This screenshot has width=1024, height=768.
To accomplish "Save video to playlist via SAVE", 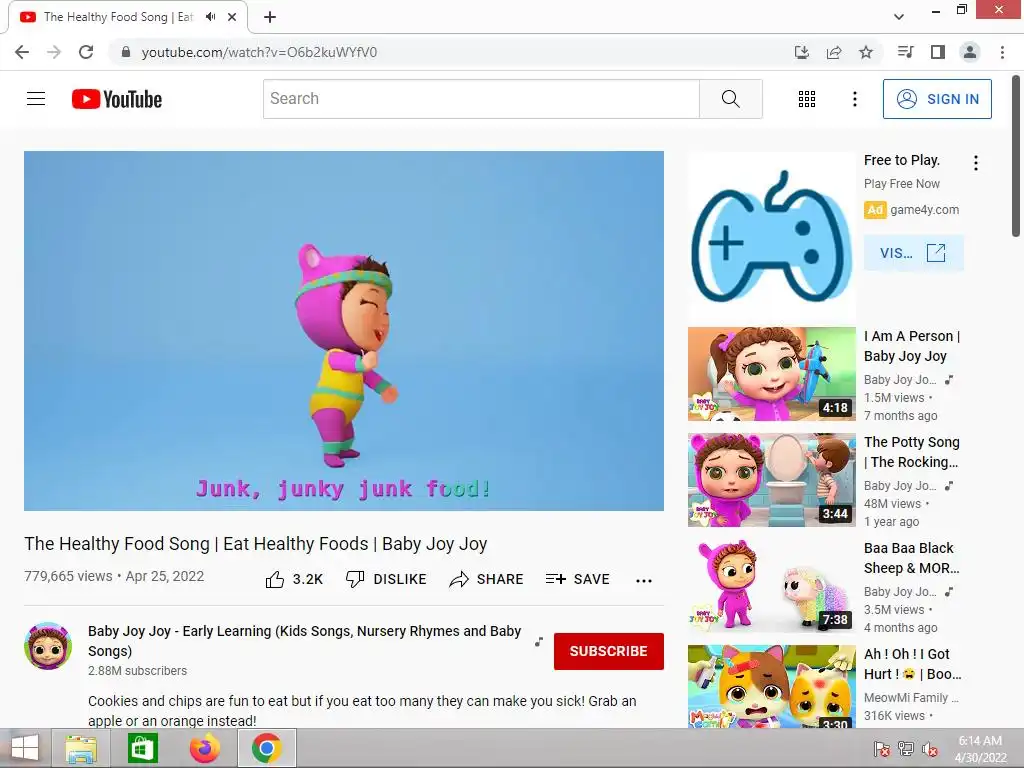I will click(577, 579).
